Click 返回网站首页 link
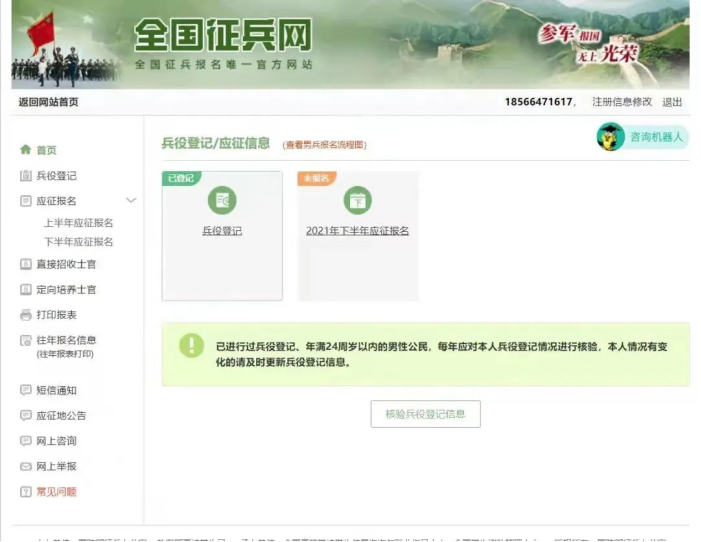This screenshot has width=701, height=542. (48, 102)
